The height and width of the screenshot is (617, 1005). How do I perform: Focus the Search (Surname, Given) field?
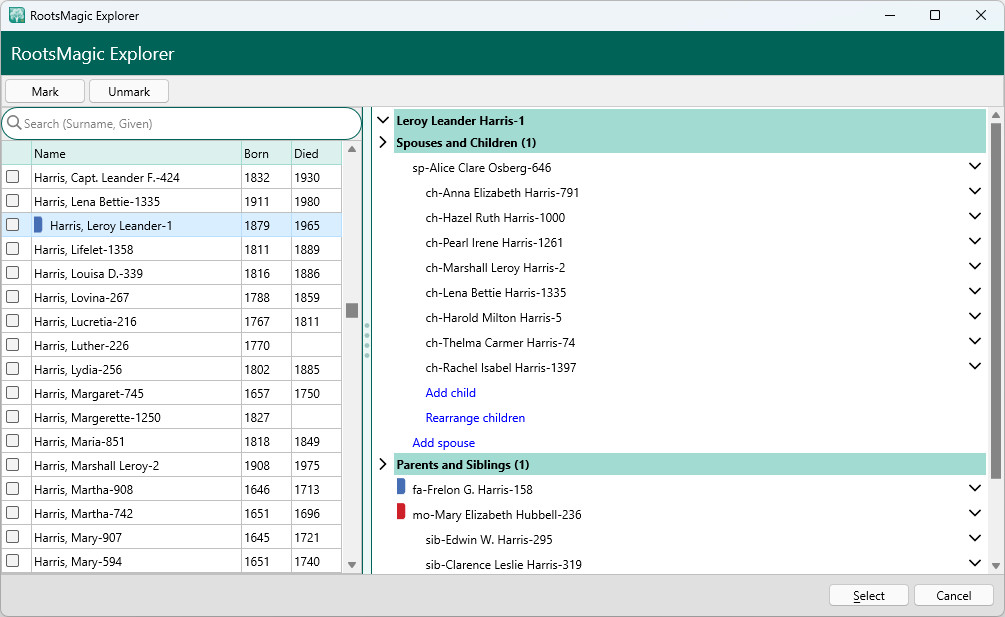[x=182, y=124]
